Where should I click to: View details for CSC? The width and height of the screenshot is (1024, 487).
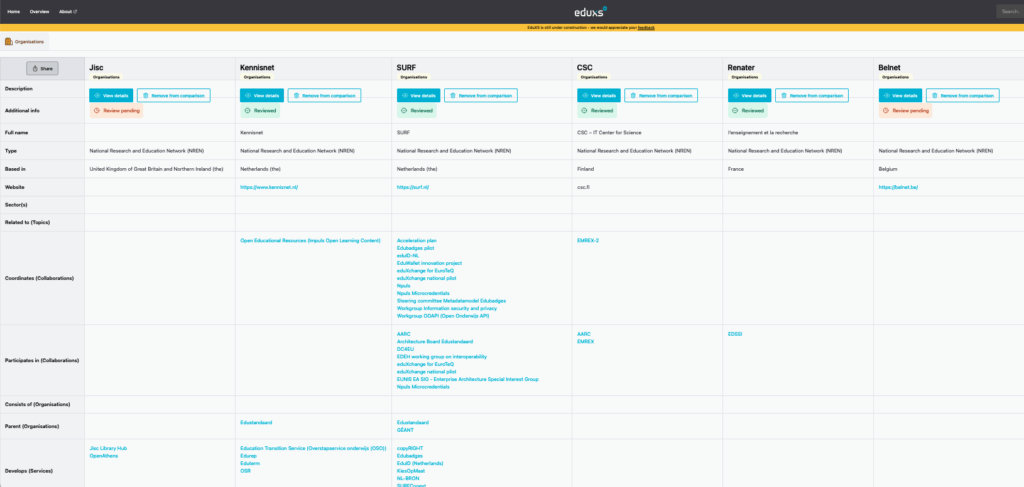599,95
